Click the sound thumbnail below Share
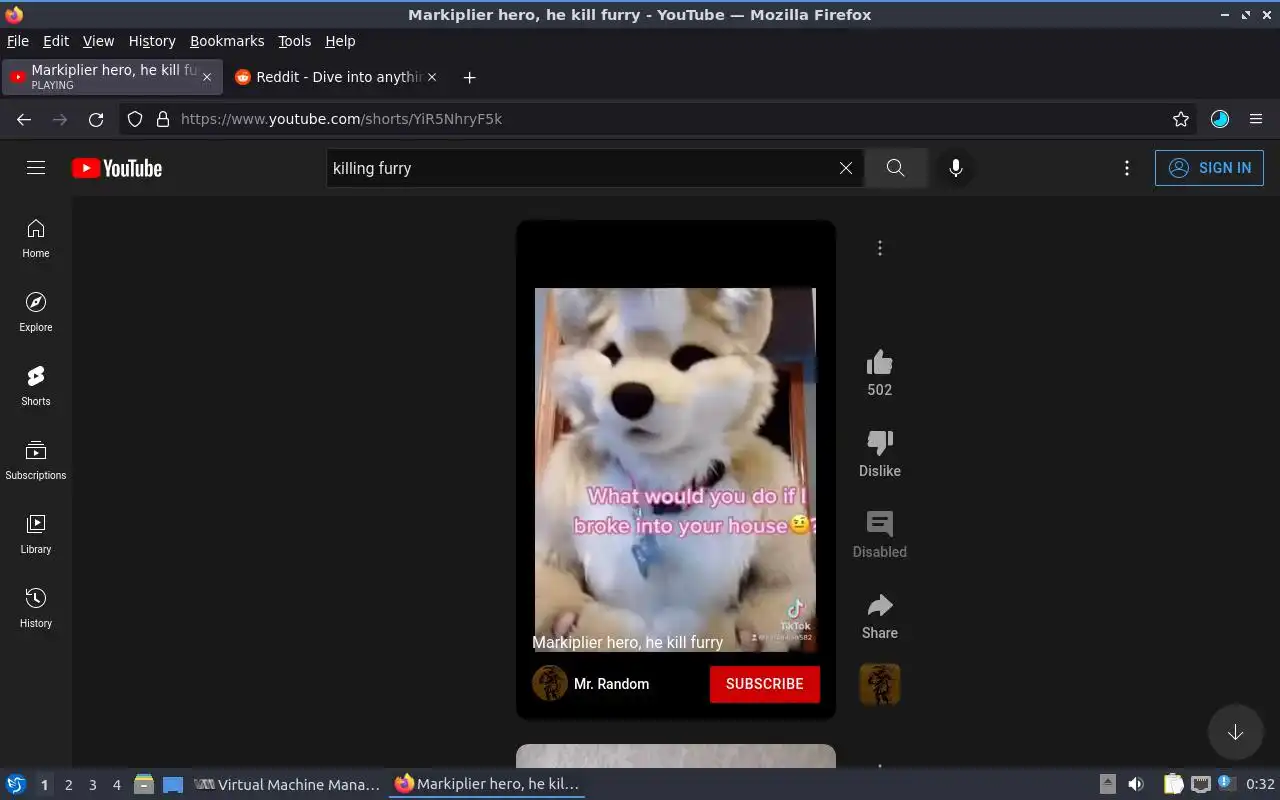1280x800 pixels. (x=880, y=685)
